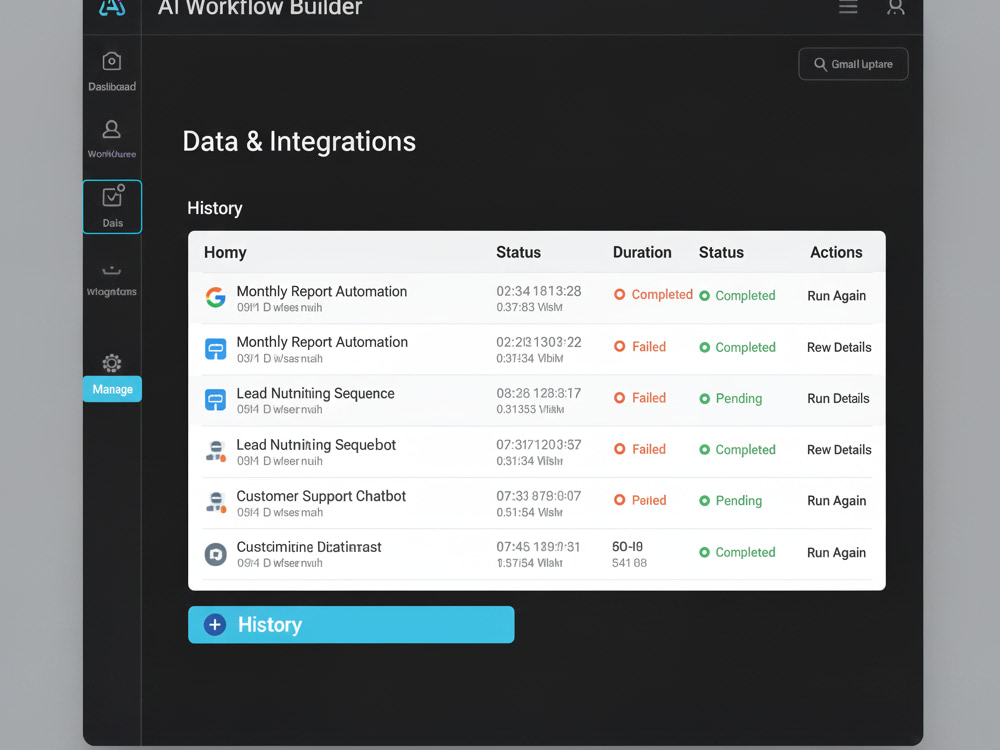Click Run Again for Customer Support Chatbot

837,501
